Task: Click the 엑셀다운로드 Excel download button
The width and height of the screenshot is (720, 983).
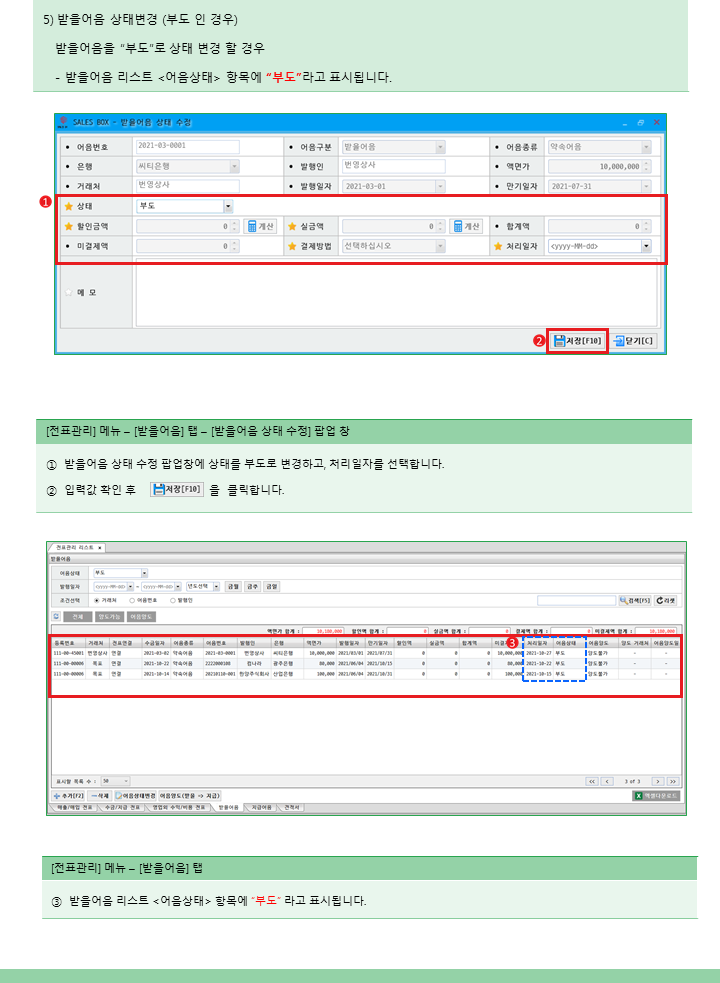Action: coord(657,795)
